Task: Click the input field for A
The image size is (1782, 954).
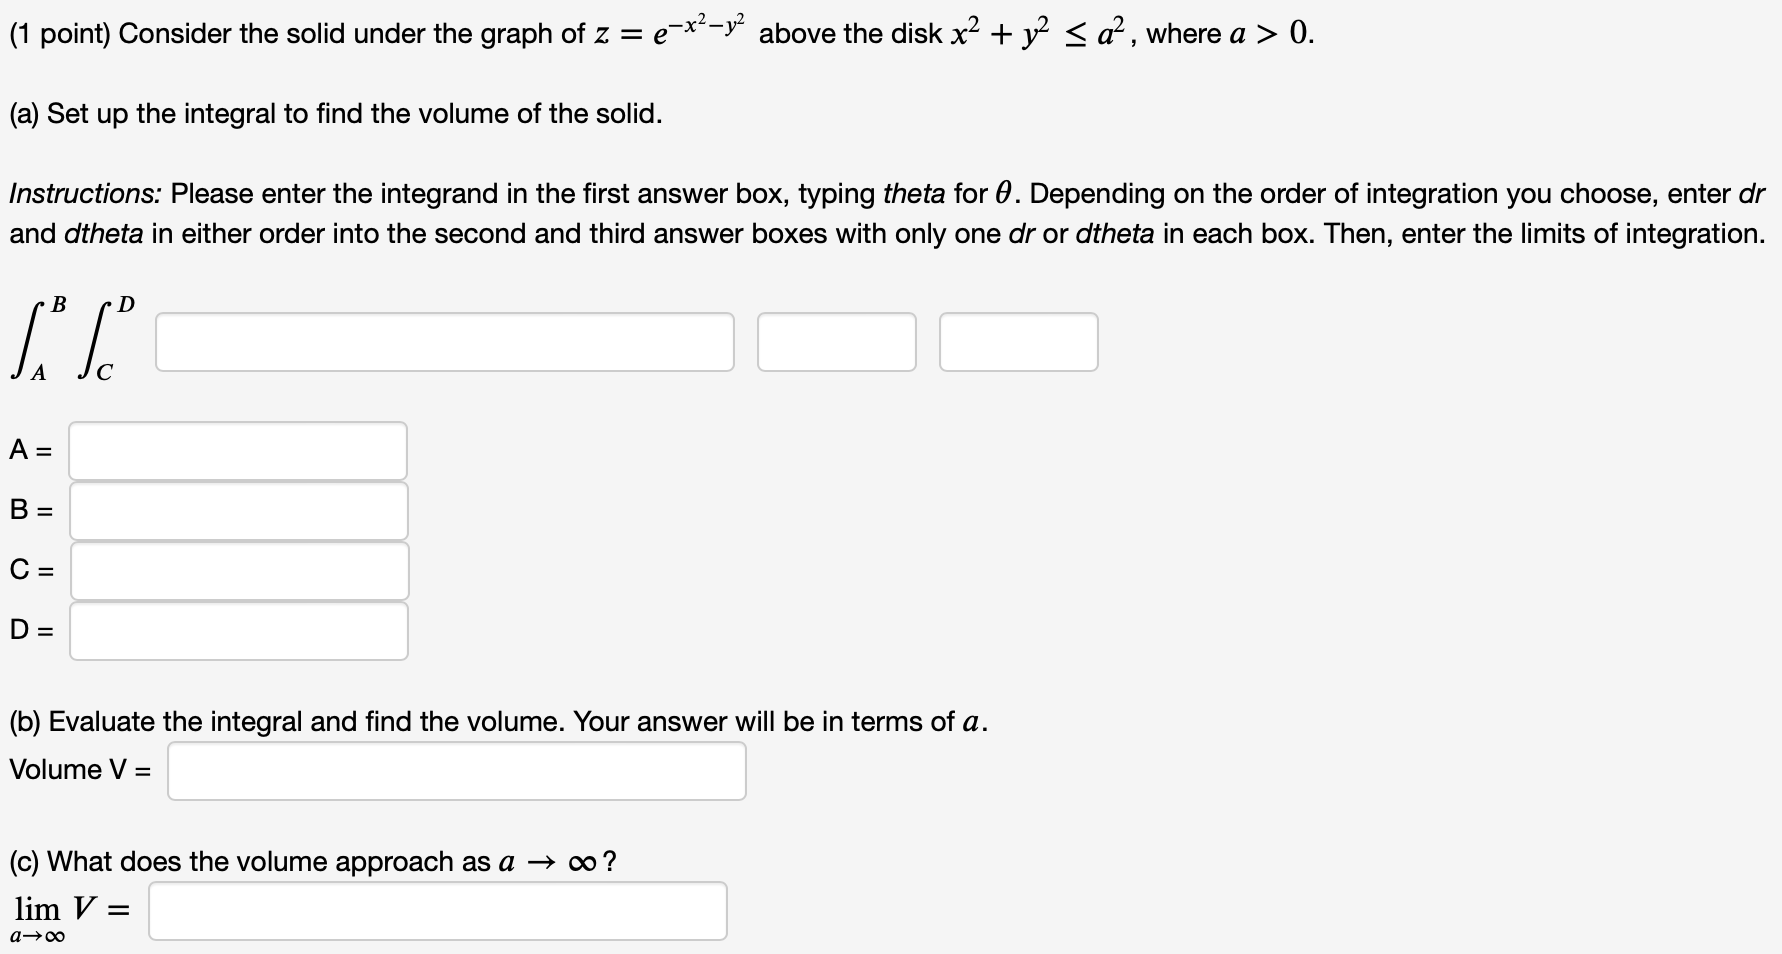Action: [x=237, y=450]
